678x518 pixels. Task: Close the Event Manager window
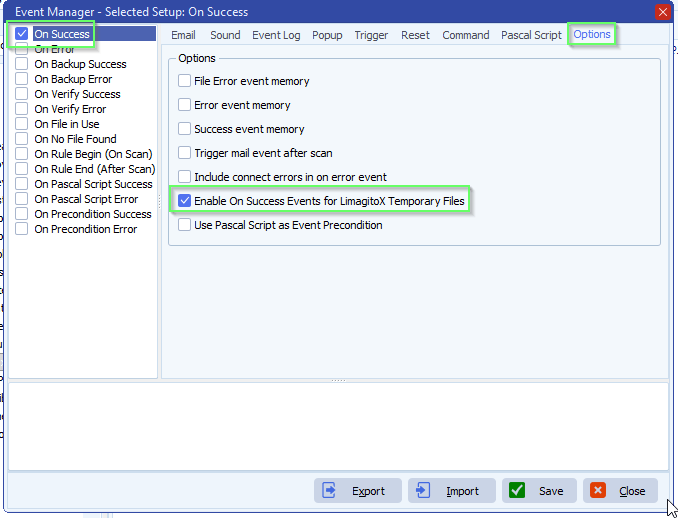(662, 12)
